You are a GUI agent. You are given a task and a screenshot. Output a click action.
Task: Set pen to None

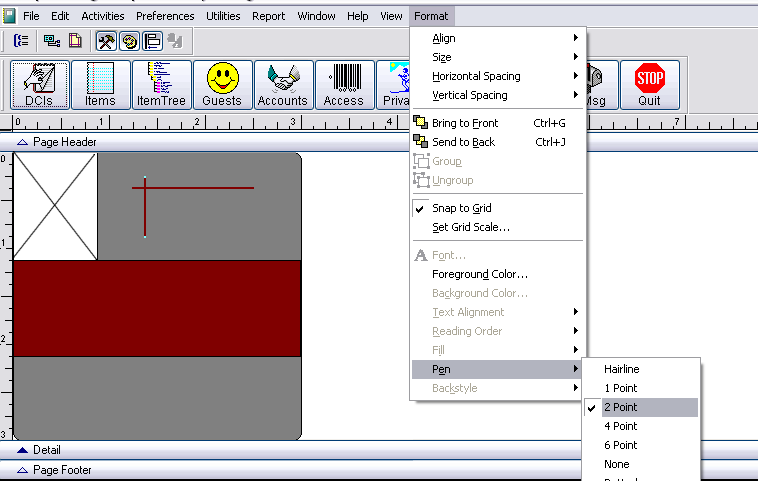pyautogui.click(x=641, y=464)
